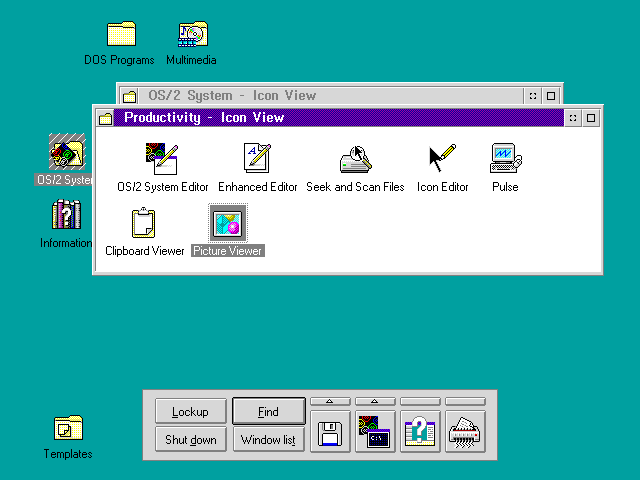Click the Productivity - Icon View title bar
The width and height of the screenshot is (640, 480).
(339, 118)
